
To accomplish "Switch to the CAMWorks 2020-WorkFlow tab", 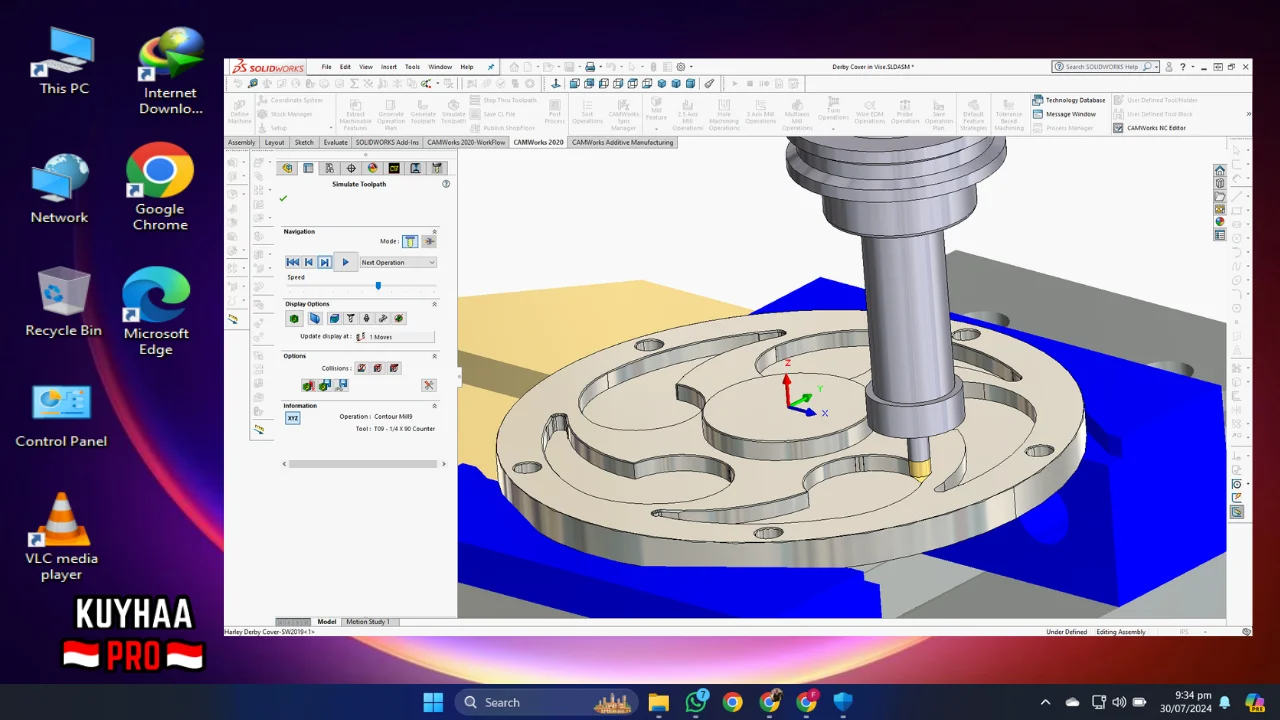I will point(466,142).
